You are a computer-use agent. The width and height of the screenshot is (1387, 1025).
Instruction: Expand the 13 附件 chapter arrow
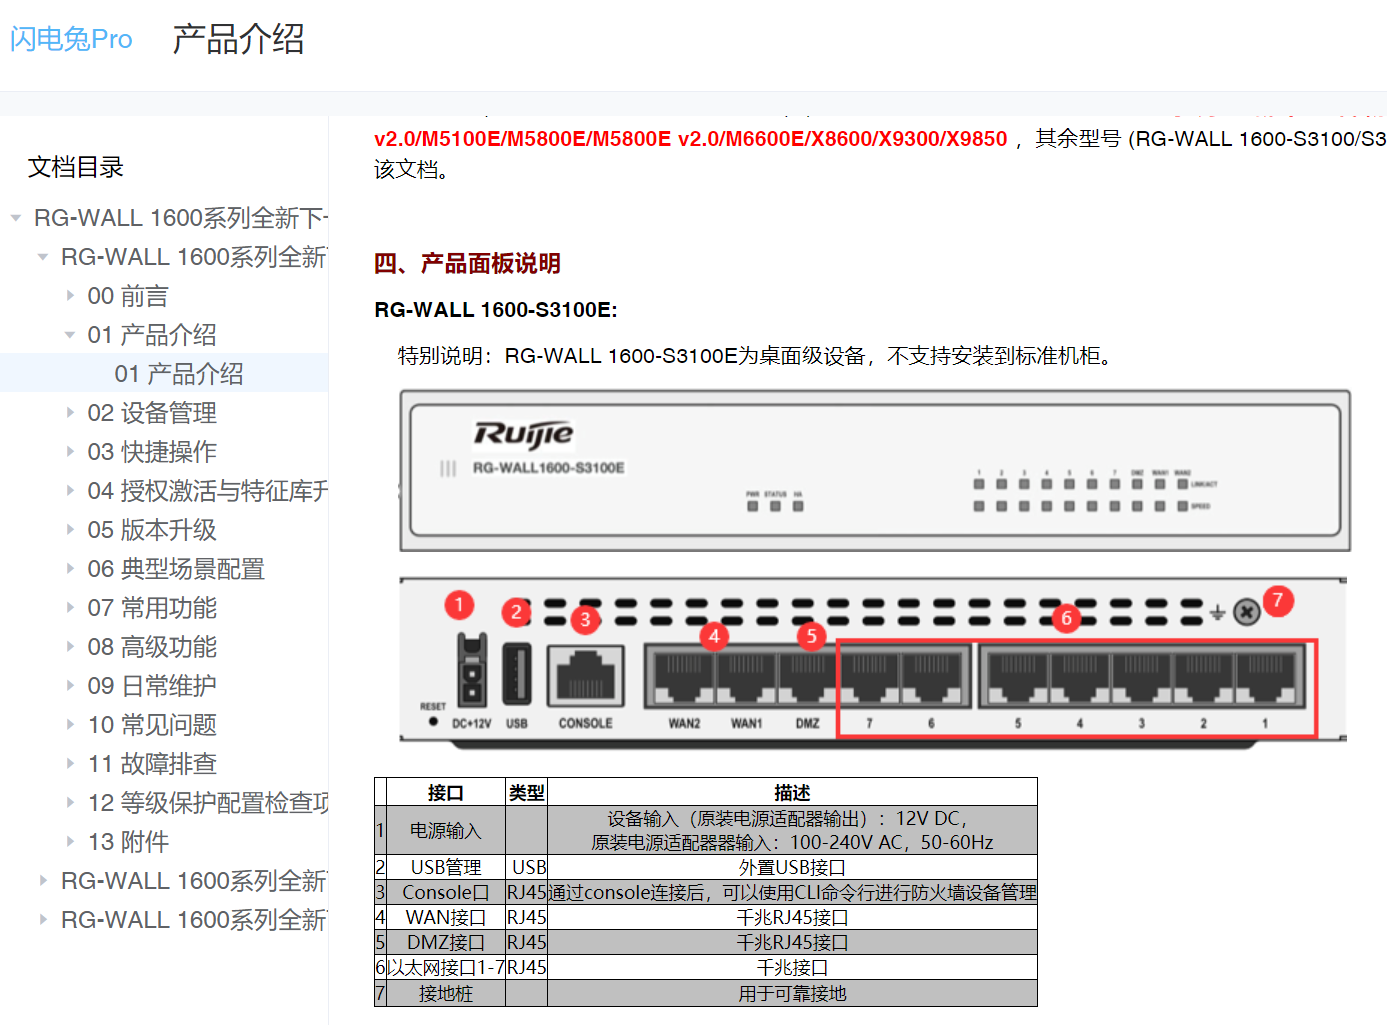pos(70,841)
